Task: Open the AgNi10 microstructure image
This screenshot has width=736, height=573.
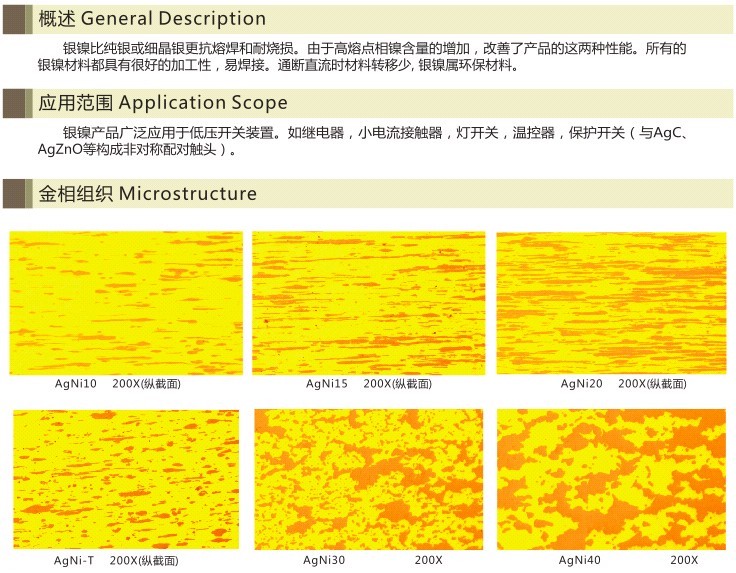Action: (126, 302)
